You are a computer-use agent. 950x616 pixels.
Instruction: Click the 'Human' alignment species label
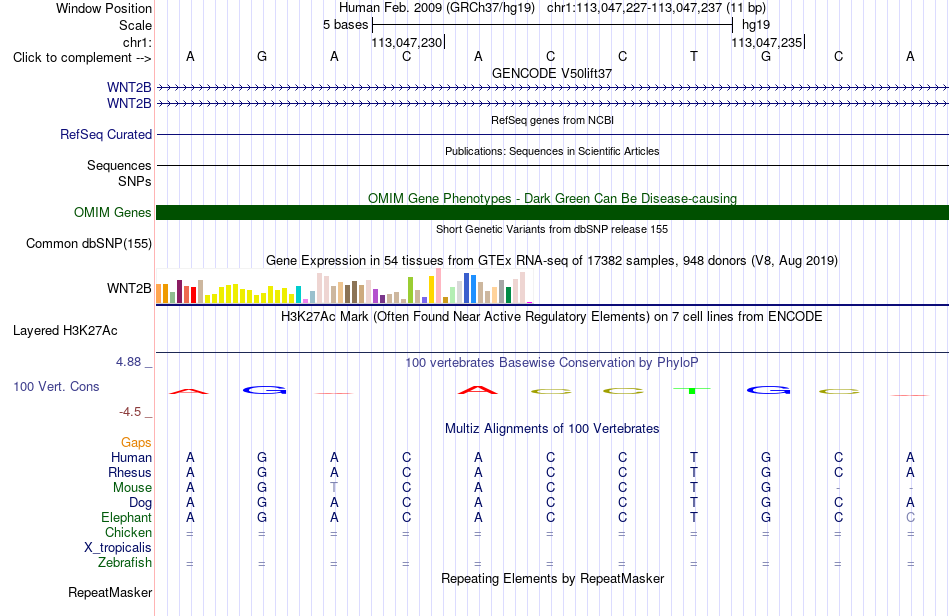[131, 457]
